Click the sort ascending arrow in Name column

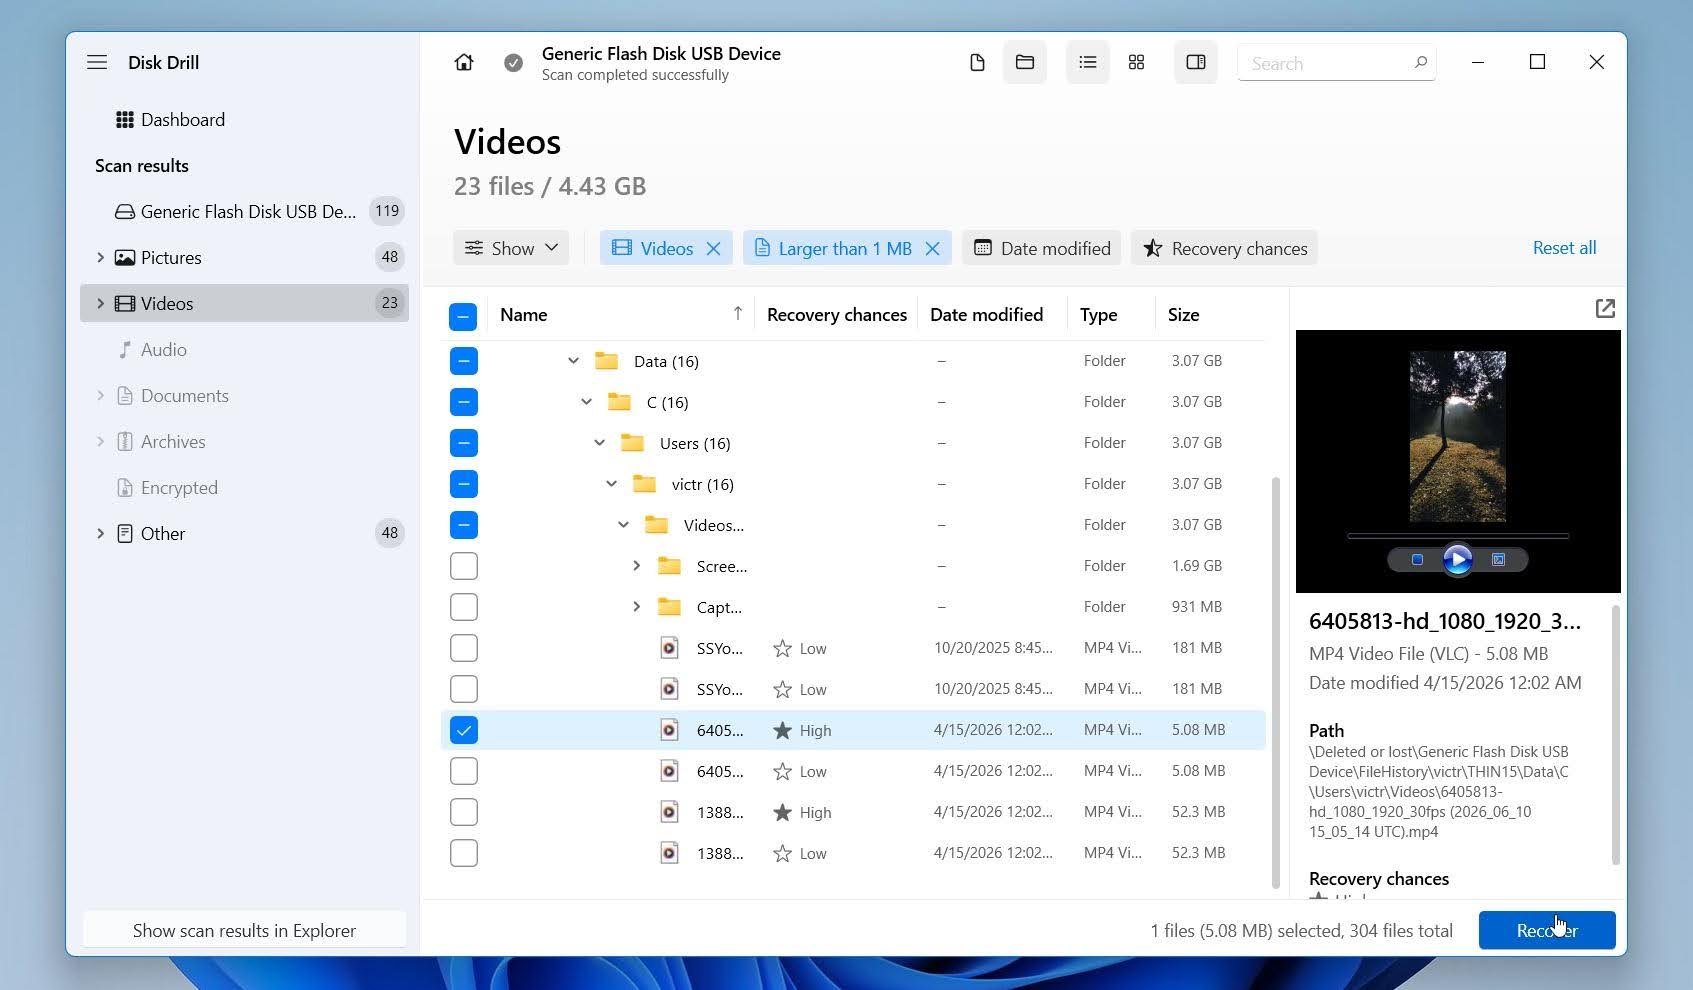(738, 314)
